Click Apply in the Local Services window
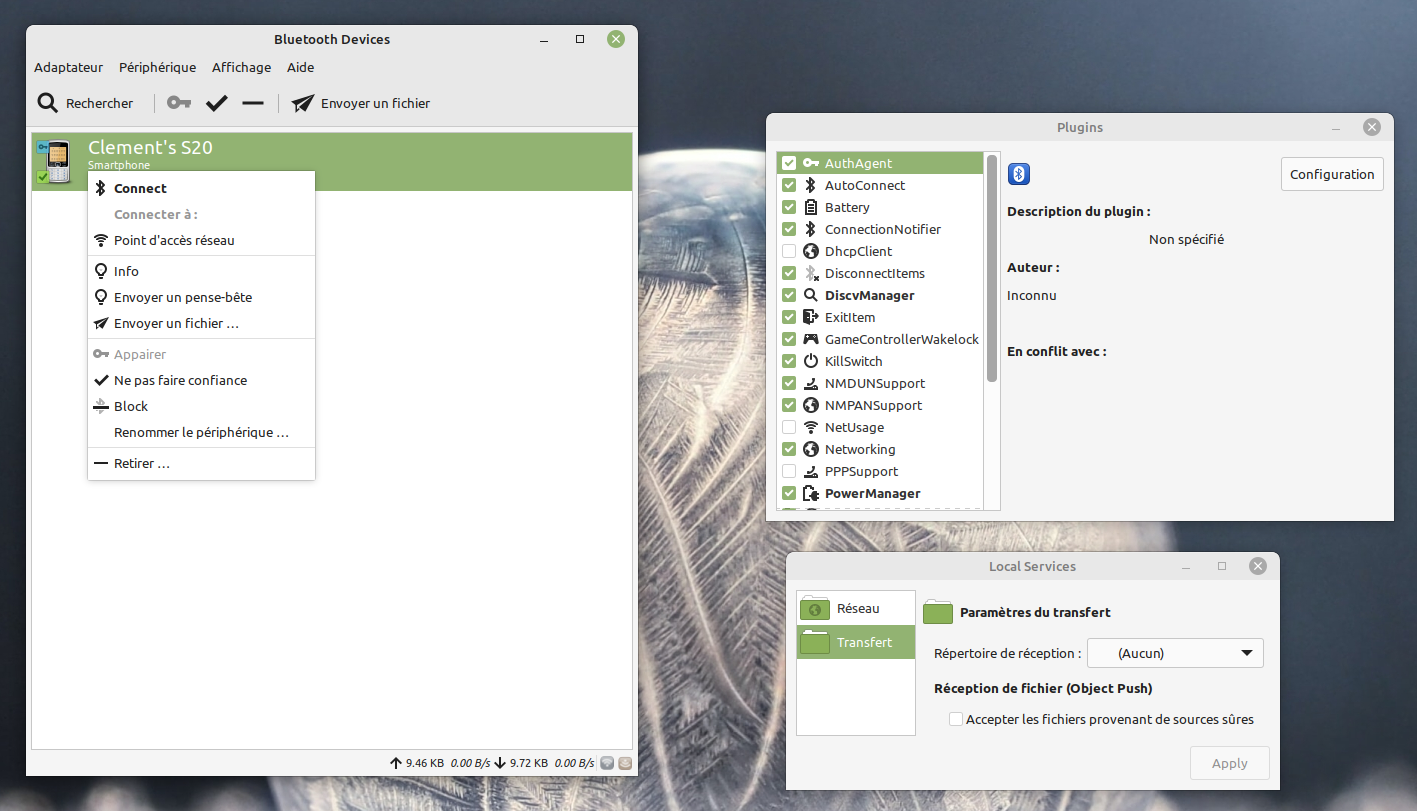 pyautogui.click(x=1229, y=762)
